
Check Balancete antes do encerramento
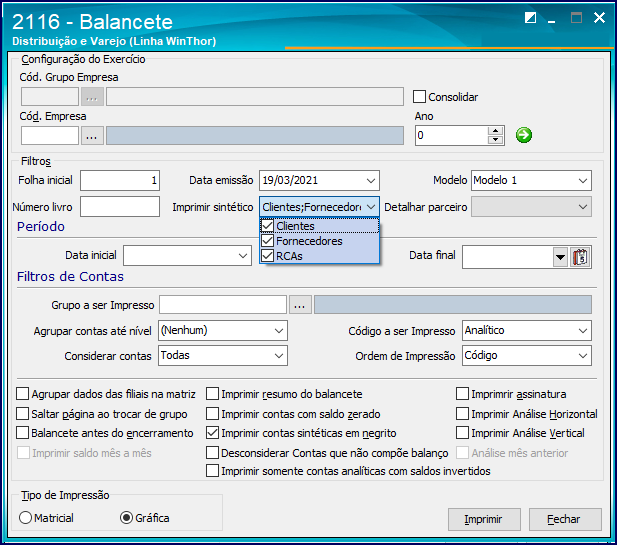[22, 433]
